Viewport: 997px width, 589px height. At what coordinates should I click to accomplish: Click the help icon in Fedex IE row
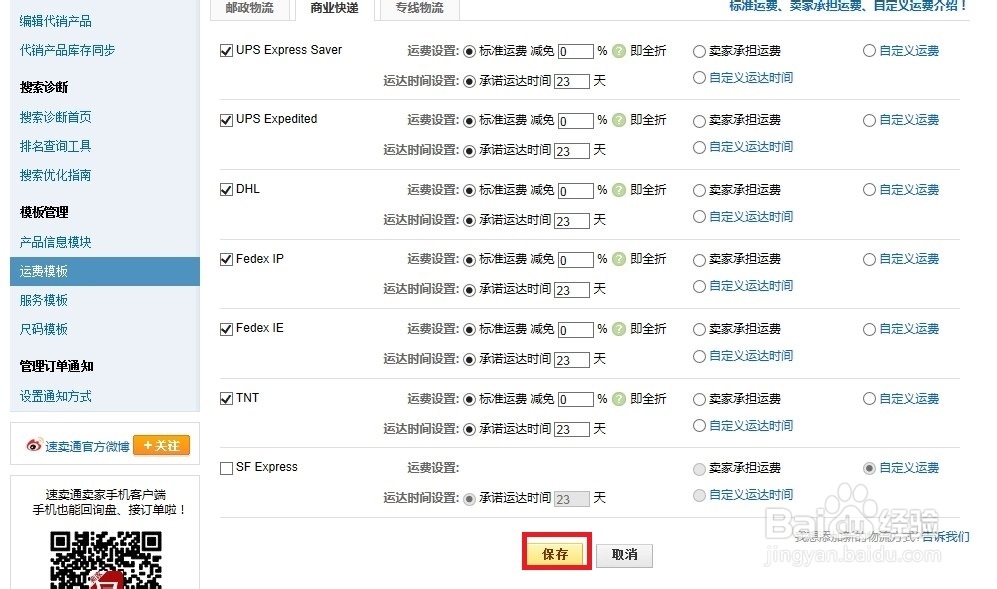[619, 329]
